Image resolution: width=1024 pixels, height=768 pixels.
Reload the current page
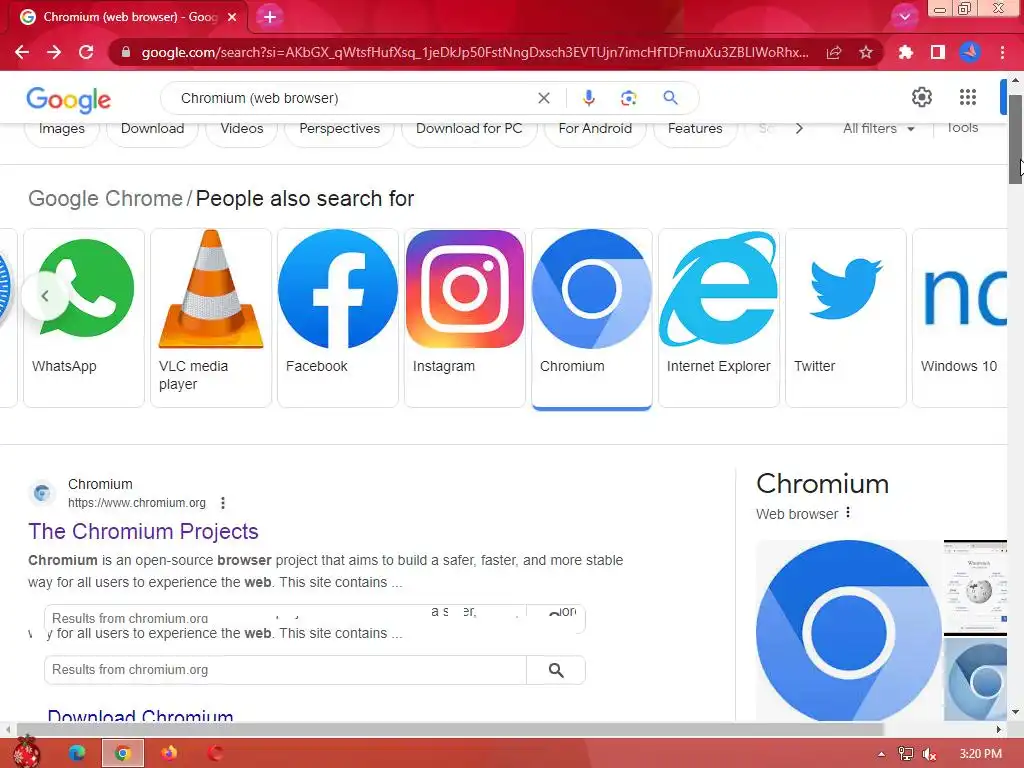pos(86,52)
